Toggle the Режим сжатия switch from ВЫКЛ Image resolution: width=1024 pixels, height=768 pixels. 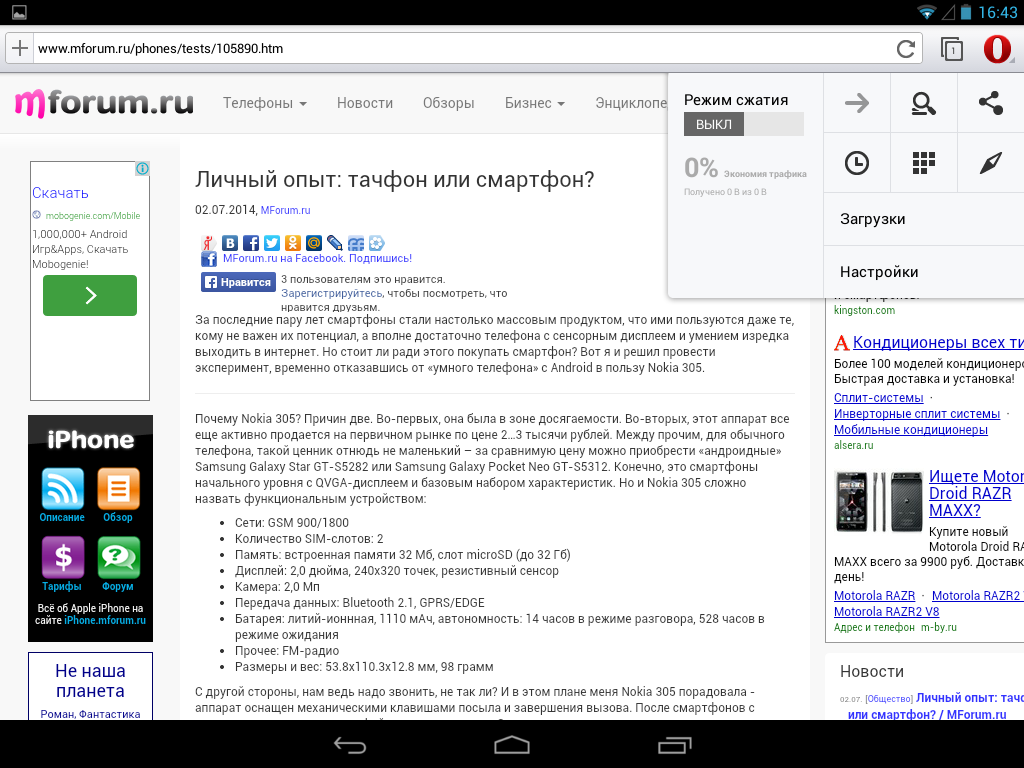tap(743, 124)
